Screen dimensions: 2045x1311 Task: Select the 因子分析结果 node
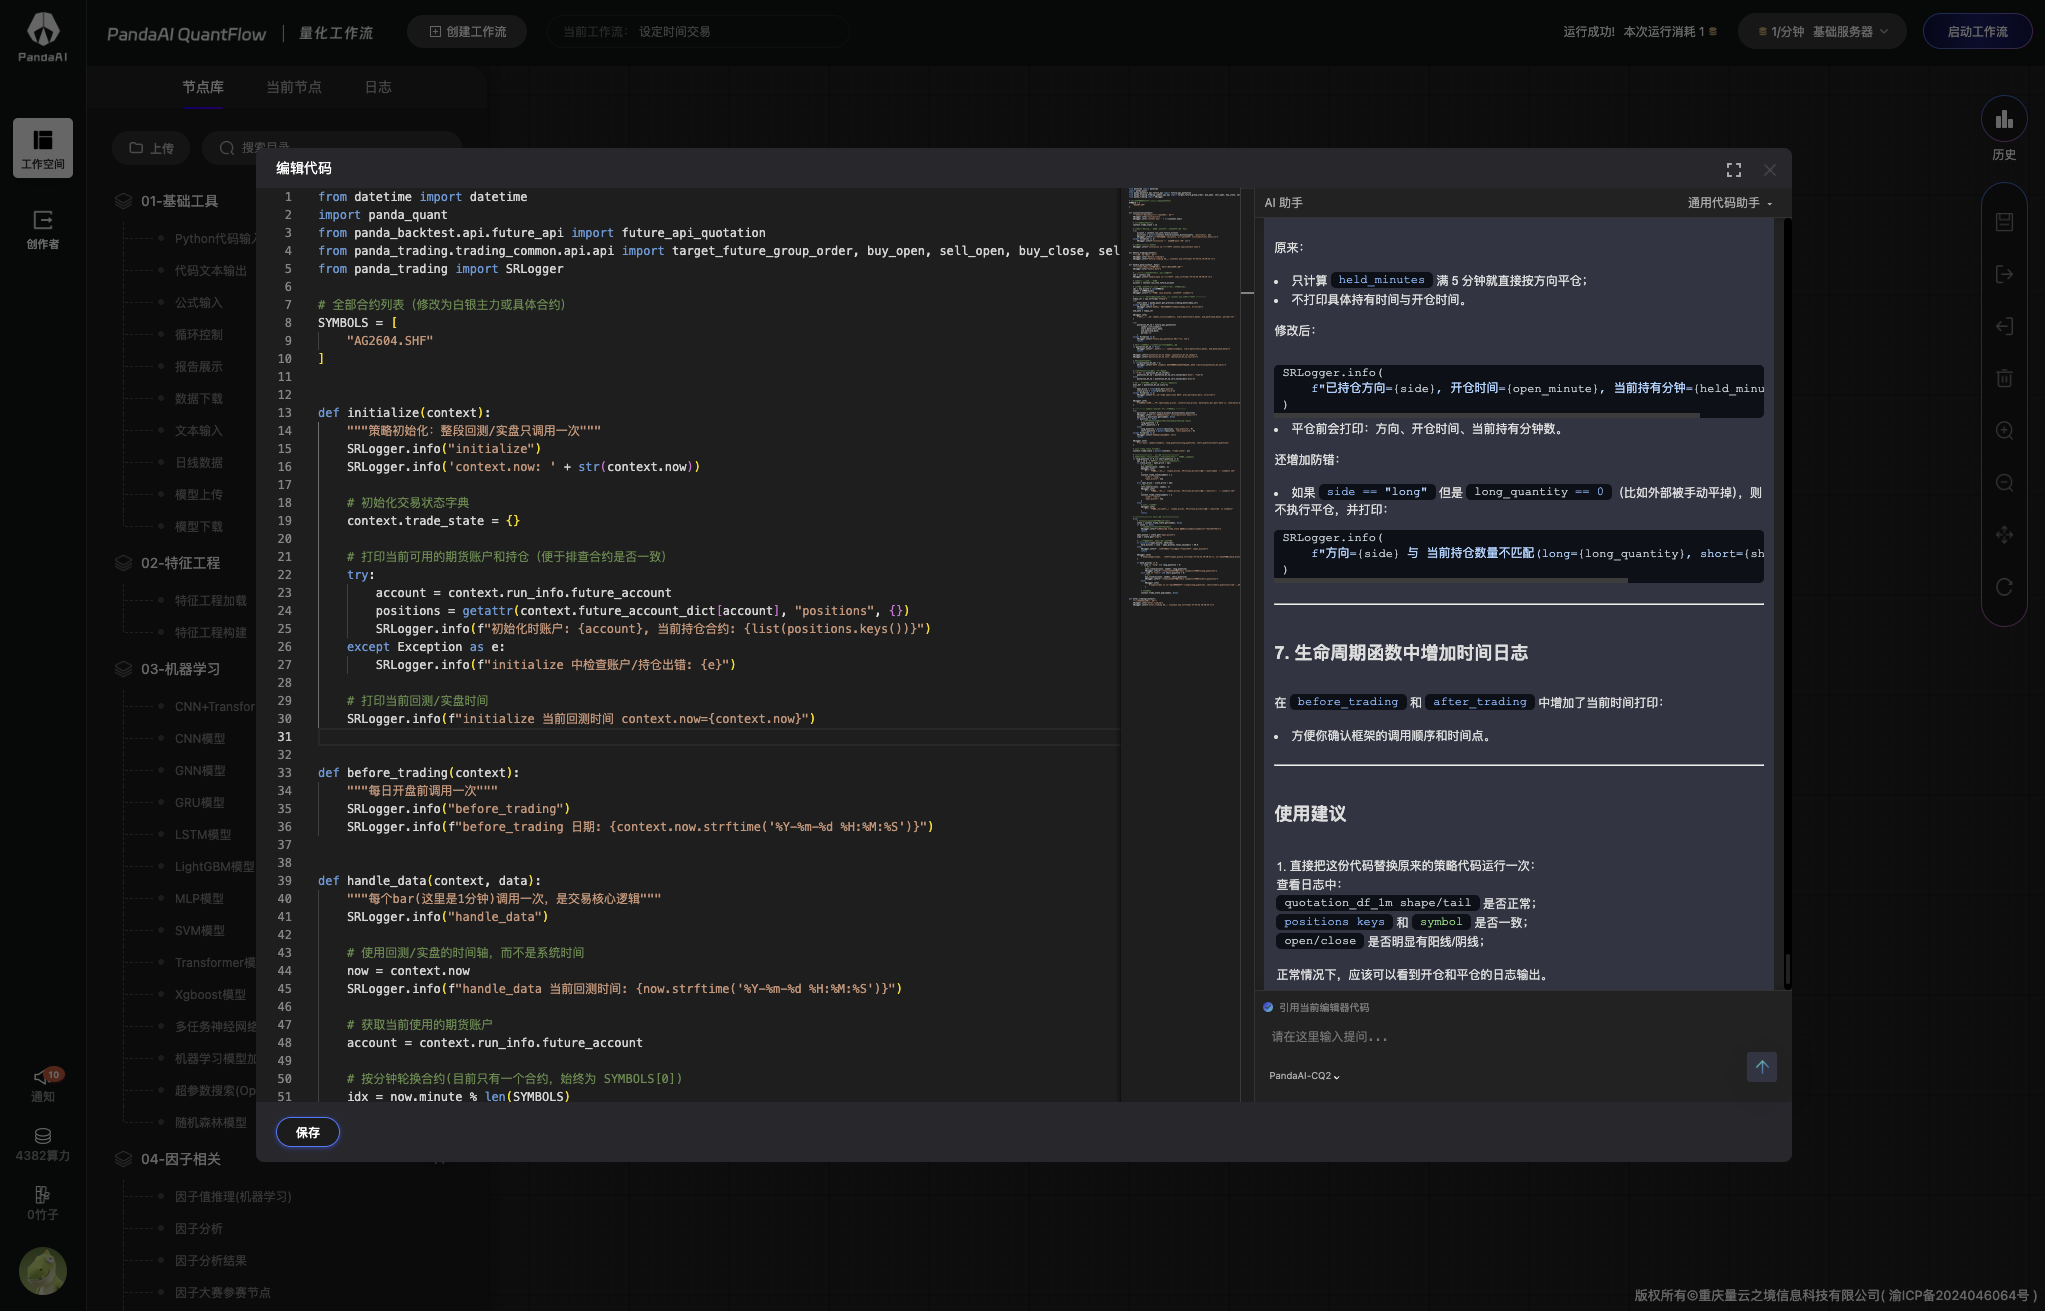click(x=210, y=1261)
